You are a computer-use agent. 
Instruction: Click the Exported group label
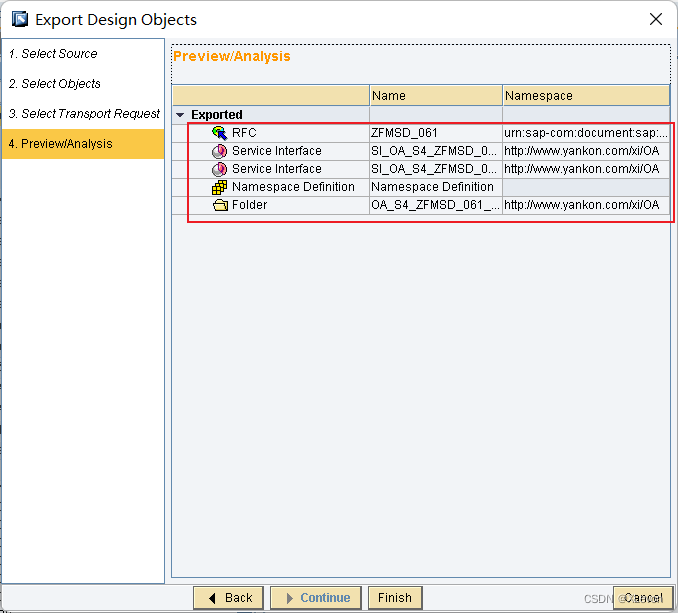coord(217,115)
